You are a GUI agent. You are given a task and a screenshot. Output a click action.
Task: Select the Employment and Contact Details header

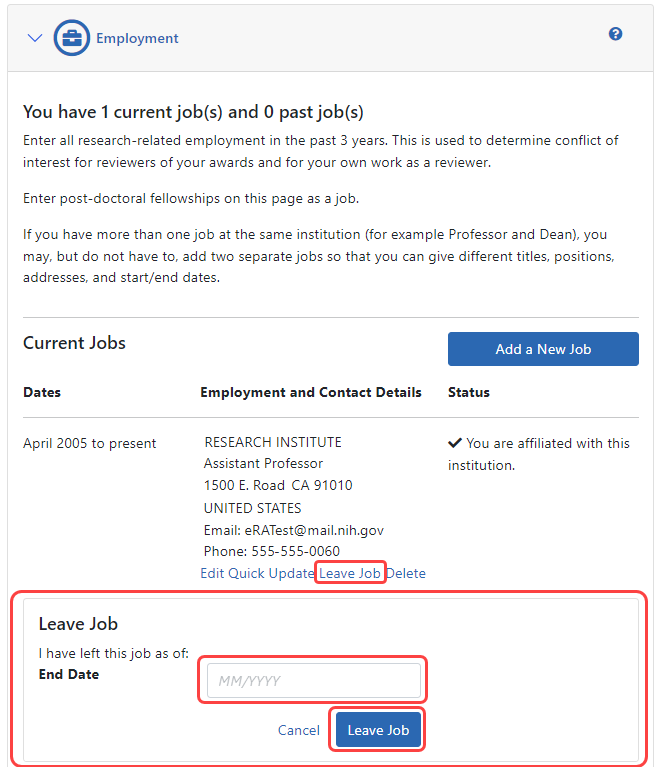(x=311, y=392)
